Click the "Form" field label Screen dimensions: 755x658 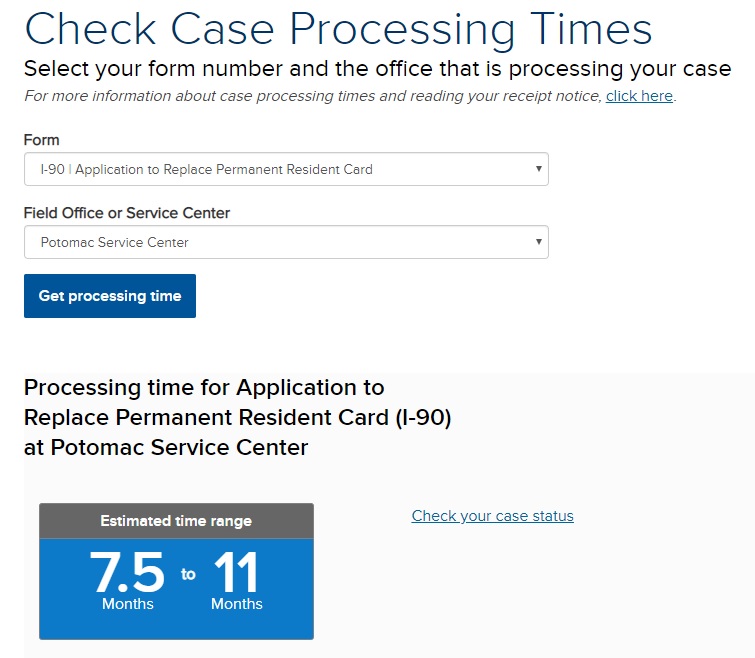(42, 140)
